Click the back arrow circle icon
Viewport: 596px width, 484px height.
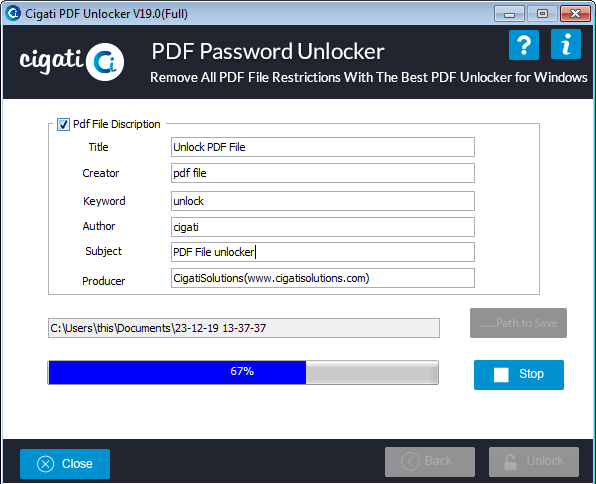point(410,462)
